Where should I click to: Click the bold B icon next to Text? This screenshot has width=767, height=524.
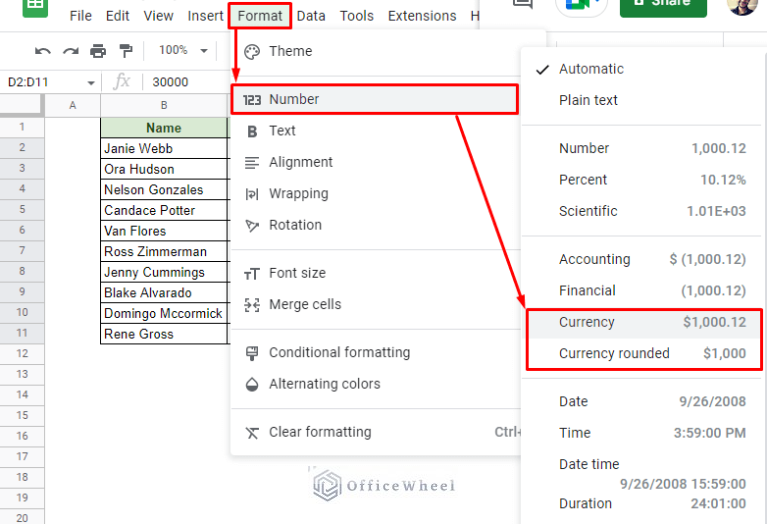point(252,132)
